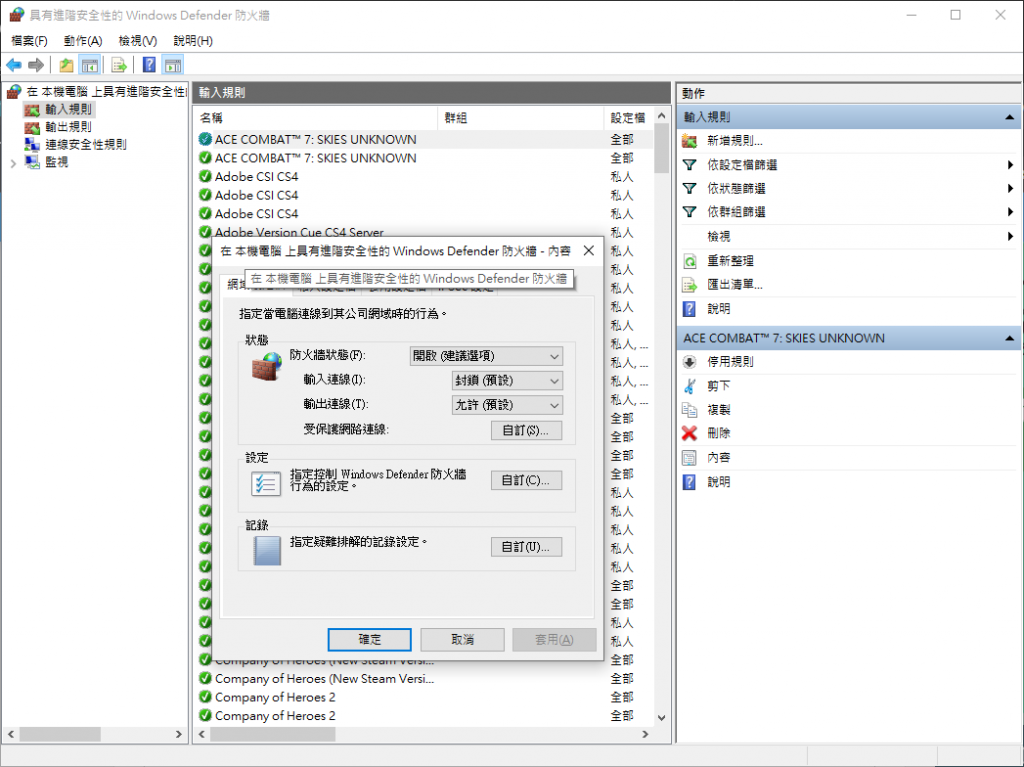This screenshot has height=767, width=1024.
Task: Sort by the 群組 column header
Action: point(521,118)
